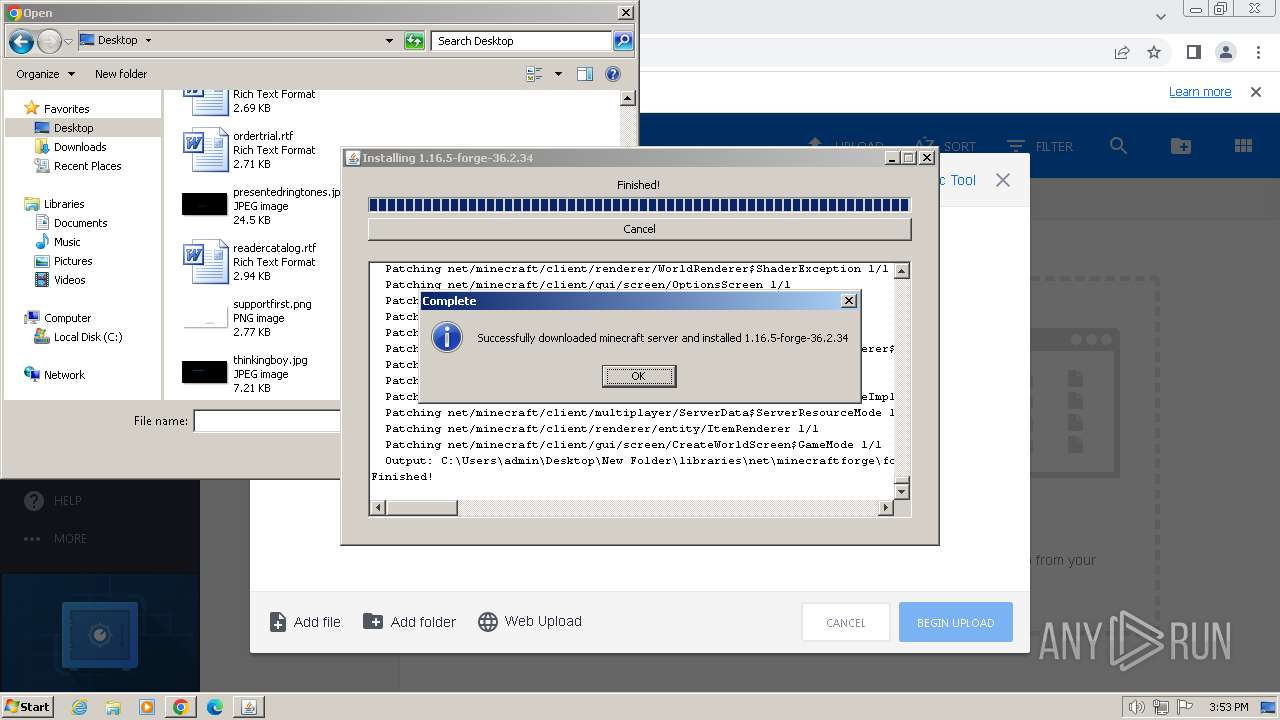Screen dimensions: 1280x720
Task: Expand the Desktop address bar dropdown
Action: point(389,41)
